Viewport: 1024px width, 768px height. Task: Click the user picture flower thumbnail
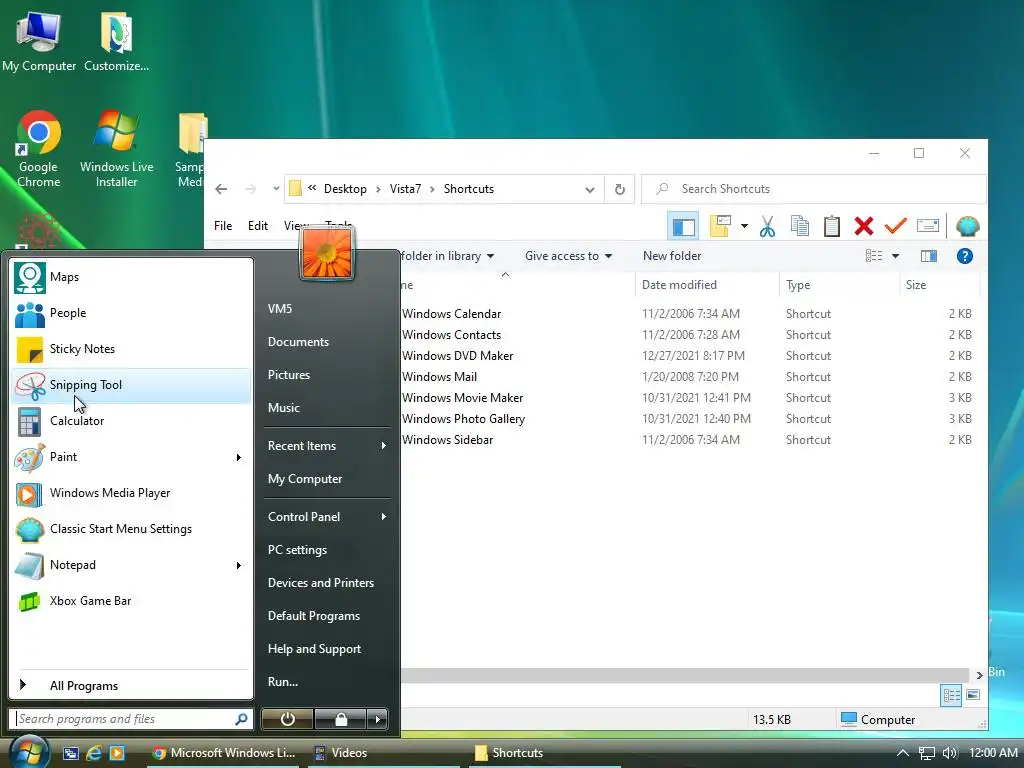327,253
